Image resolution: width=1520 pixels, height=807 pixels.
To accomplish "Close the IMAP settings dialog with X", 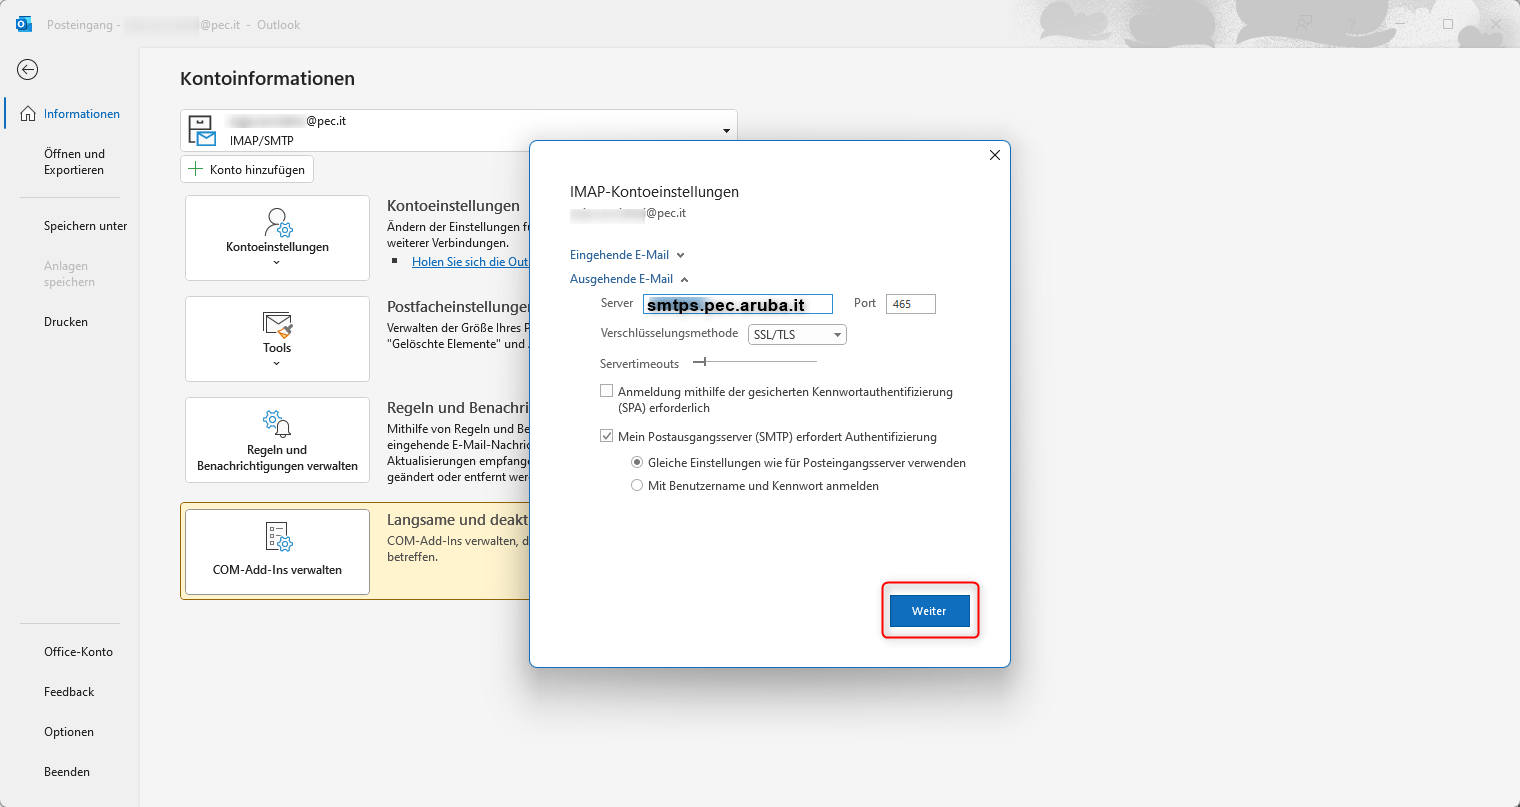I will click(x=994, y=155).
